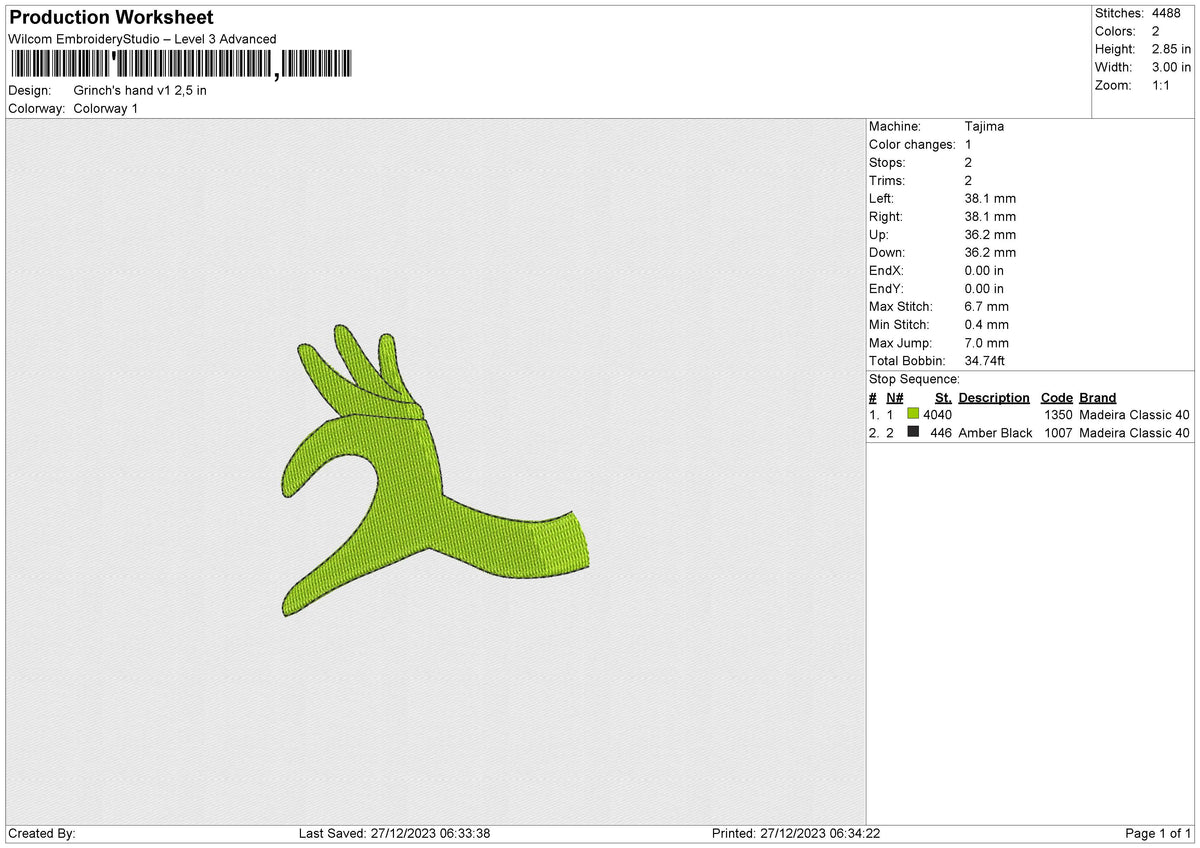Click the stitch count 4040
The width and height of the screenshot is (1200, 848).
(937, 414)
